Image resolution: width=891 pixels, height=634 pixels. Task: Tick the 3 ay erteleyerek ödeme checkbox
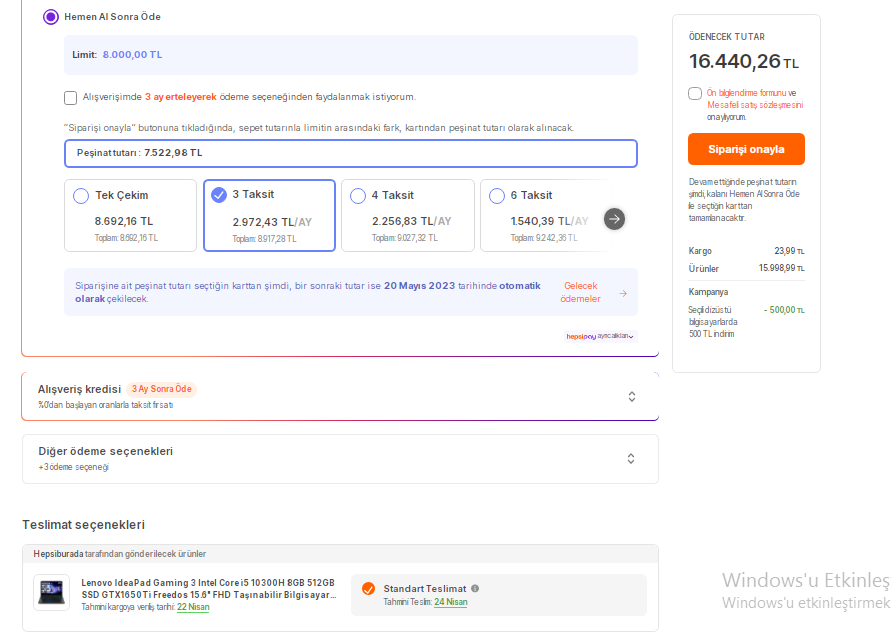(x=70, y=98)
